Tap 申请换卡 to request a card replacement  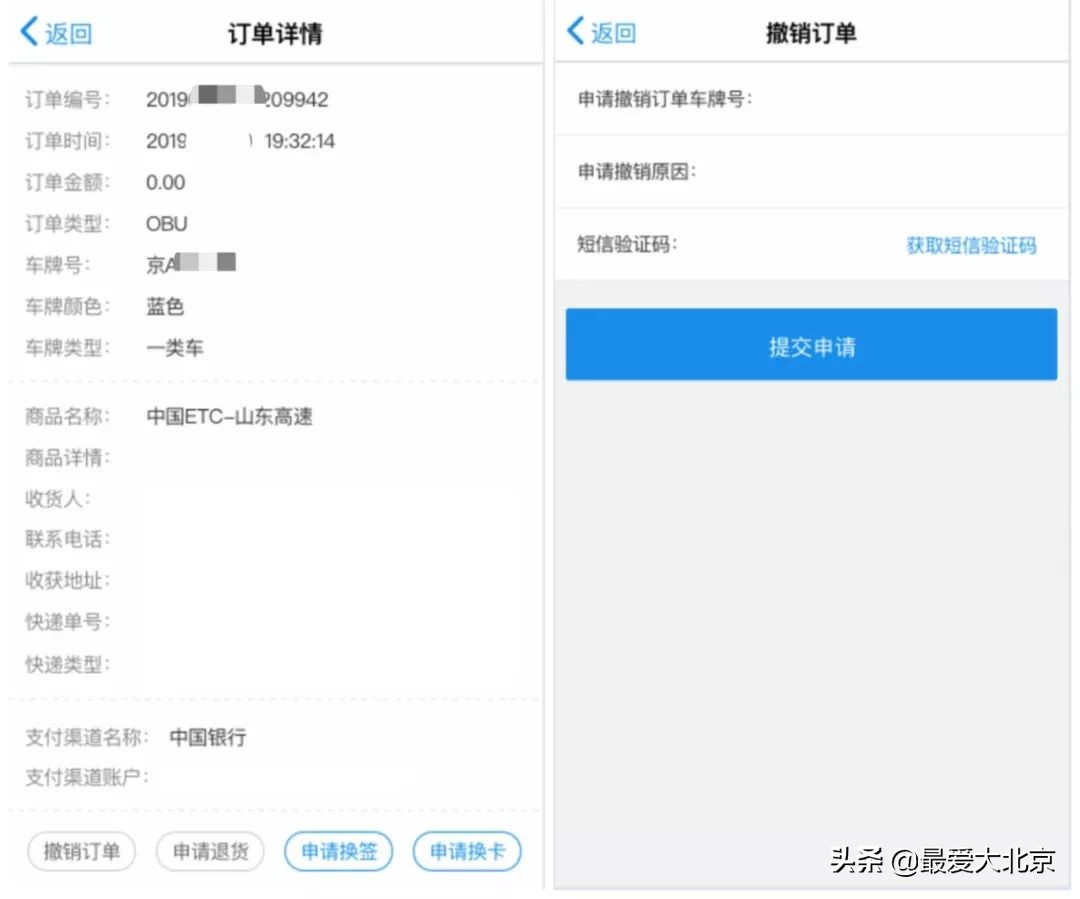[x=467, y=851]
